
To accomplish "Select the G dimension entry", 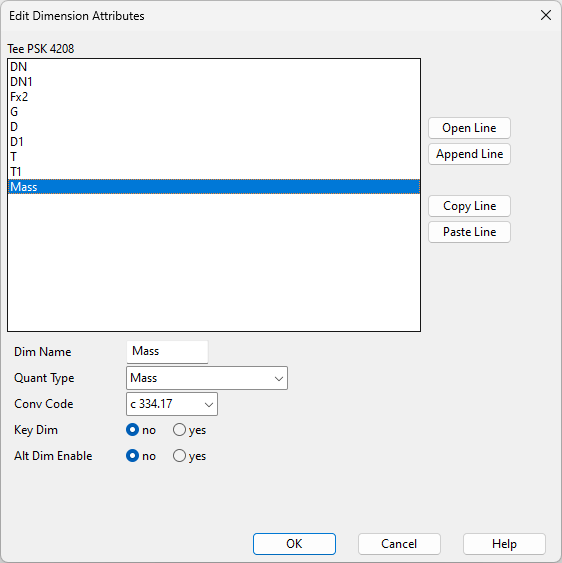I will 214,112.
